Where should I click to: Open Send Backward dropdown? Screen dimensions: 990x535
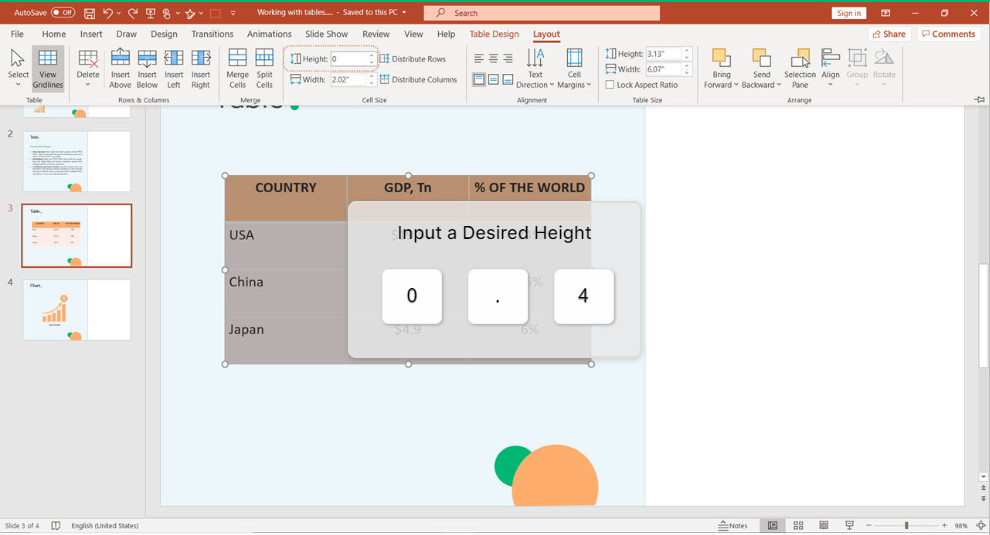(761, 68)
